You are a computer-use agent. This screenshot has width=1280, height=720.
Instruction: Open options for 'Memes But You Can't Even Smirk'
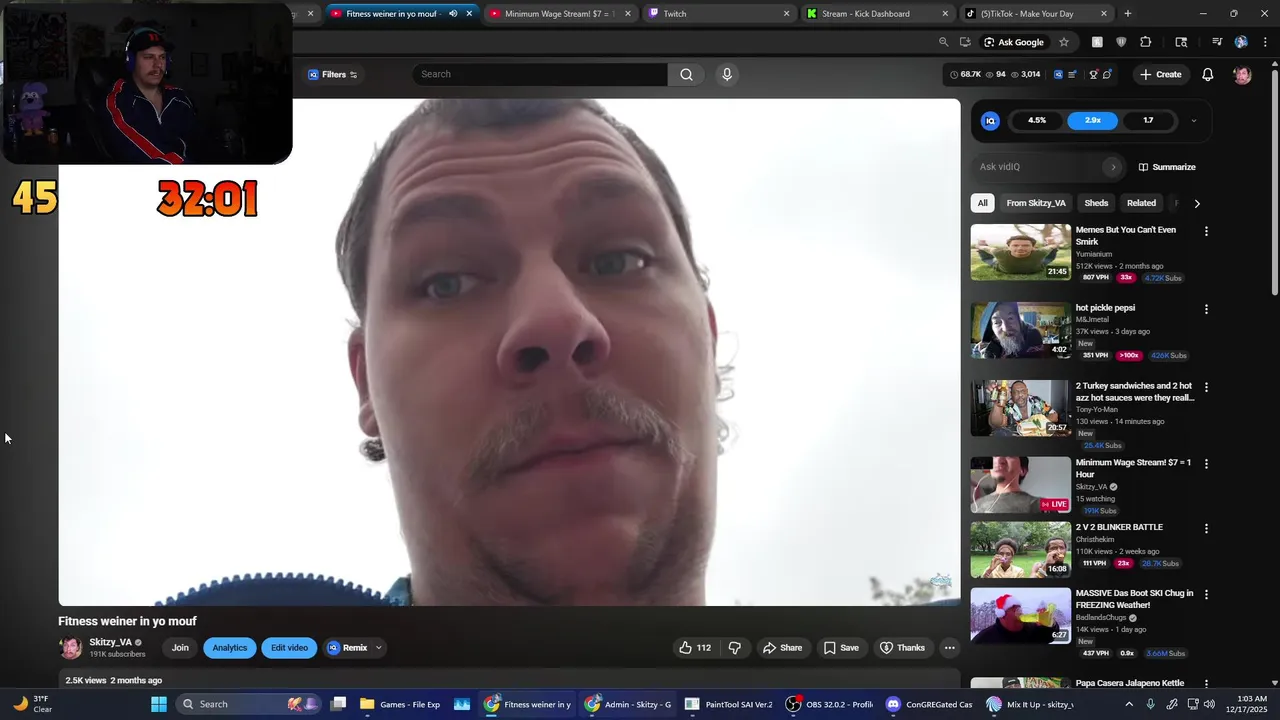click(x=1206, y=231)
